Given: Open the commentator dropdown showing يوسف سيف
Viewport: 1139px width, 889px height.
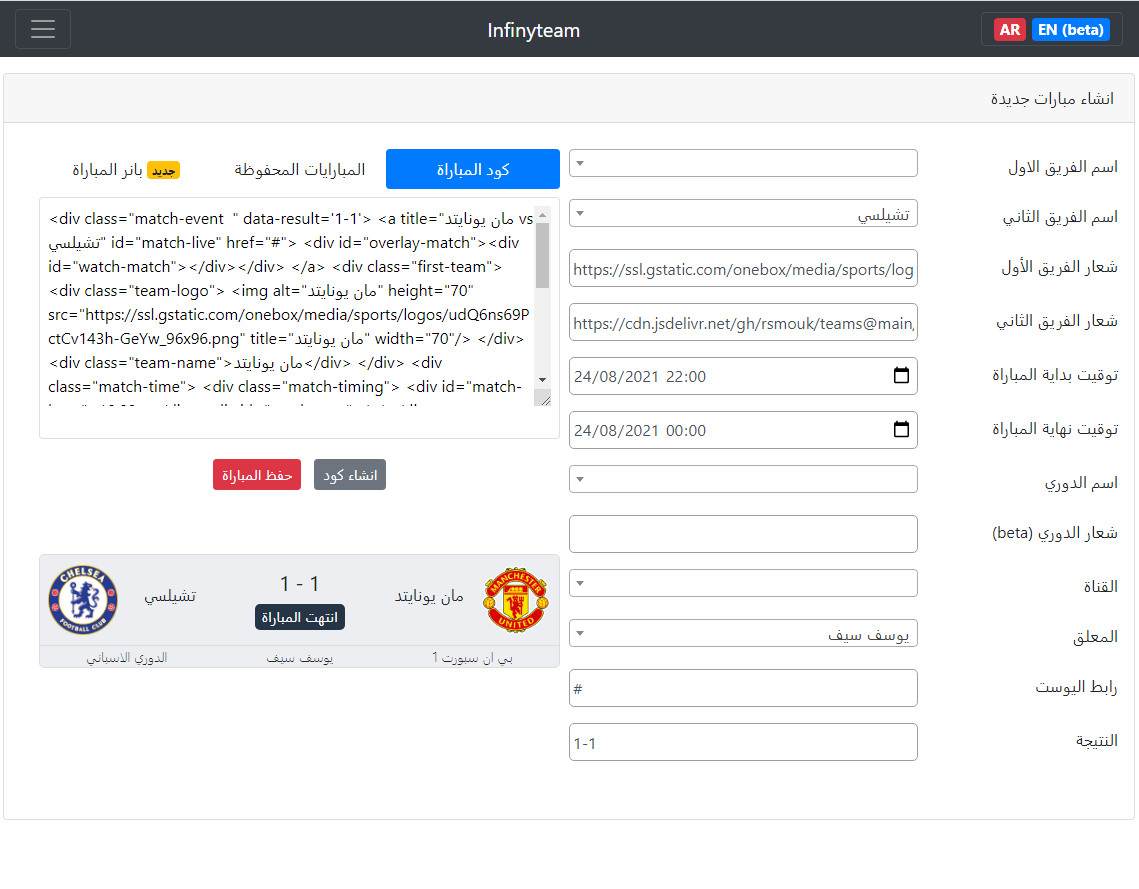Looking at the screenshot, I should coord(743,633).
